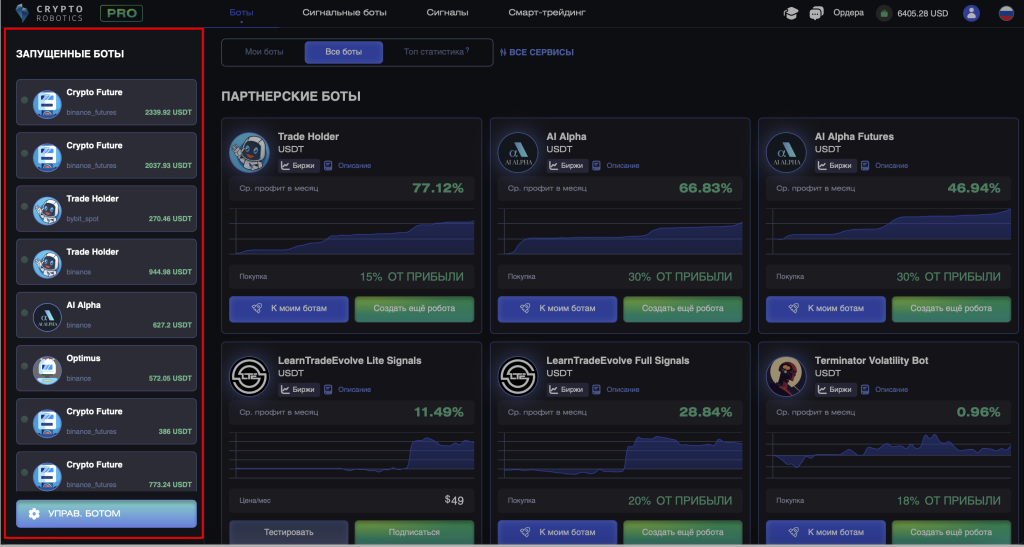
Task: Select Crypto Future bot with 2339.92 USDT
Action: [x=106, y=102]
